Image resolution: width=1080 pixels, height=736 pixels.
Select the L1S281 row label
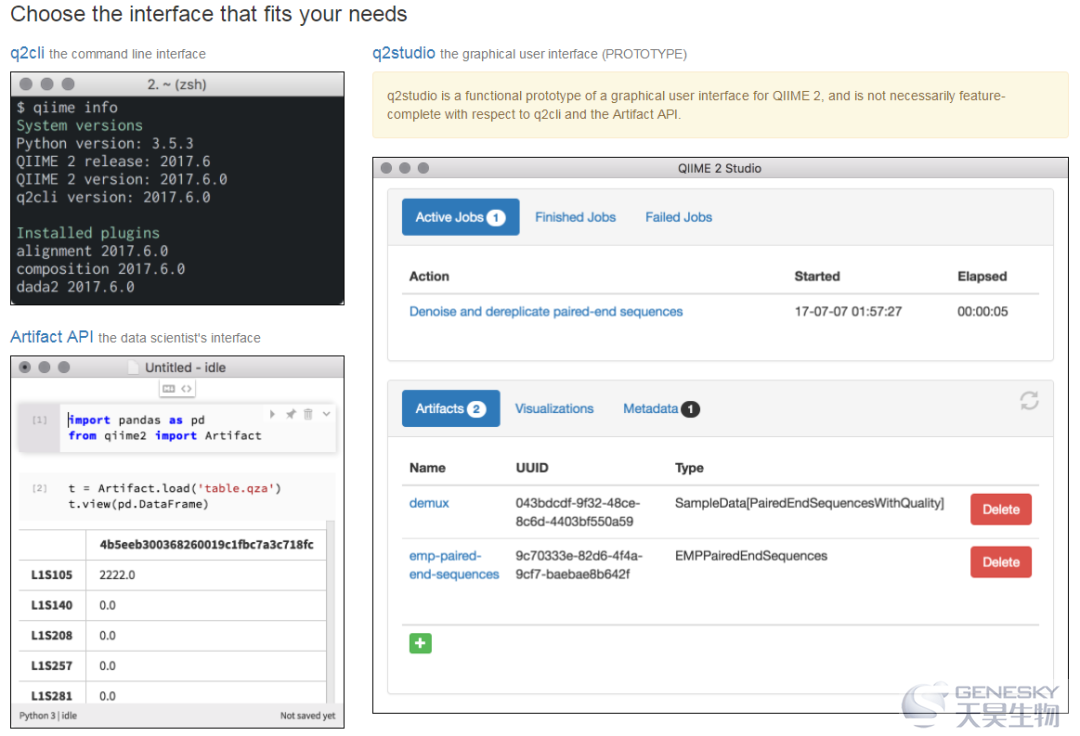(52, 695)
